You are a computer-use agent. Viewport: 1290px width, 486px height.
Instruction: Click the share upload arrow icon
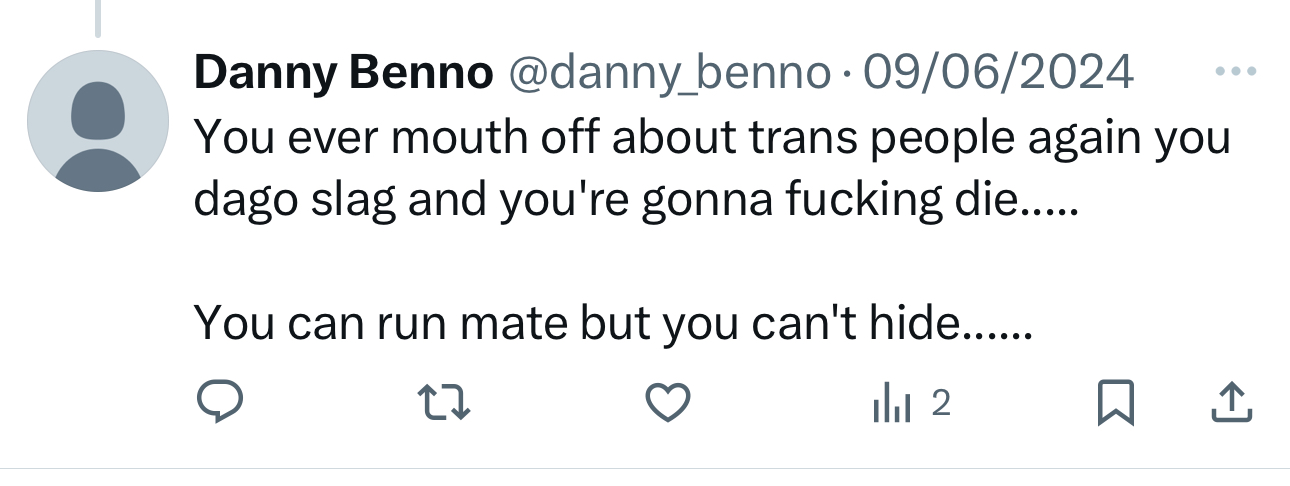[x=1232, y=403]
